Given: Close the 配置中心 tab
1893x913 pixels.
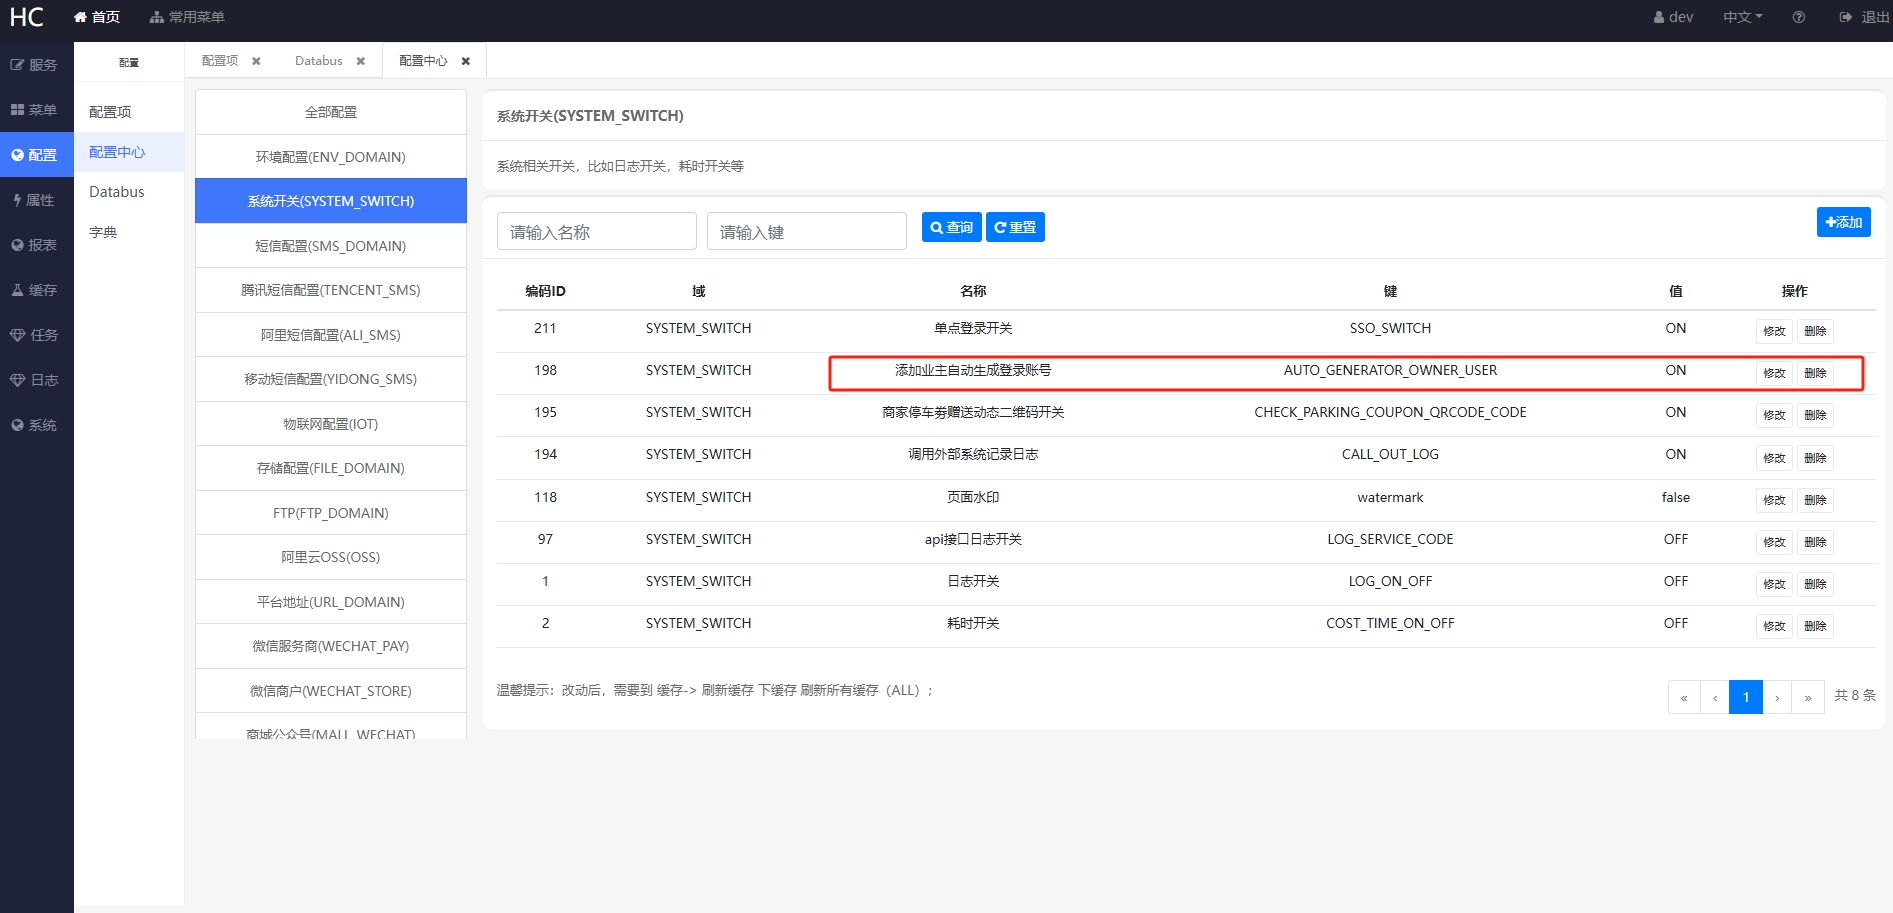Looking at the screenshot, I should 466,61.
